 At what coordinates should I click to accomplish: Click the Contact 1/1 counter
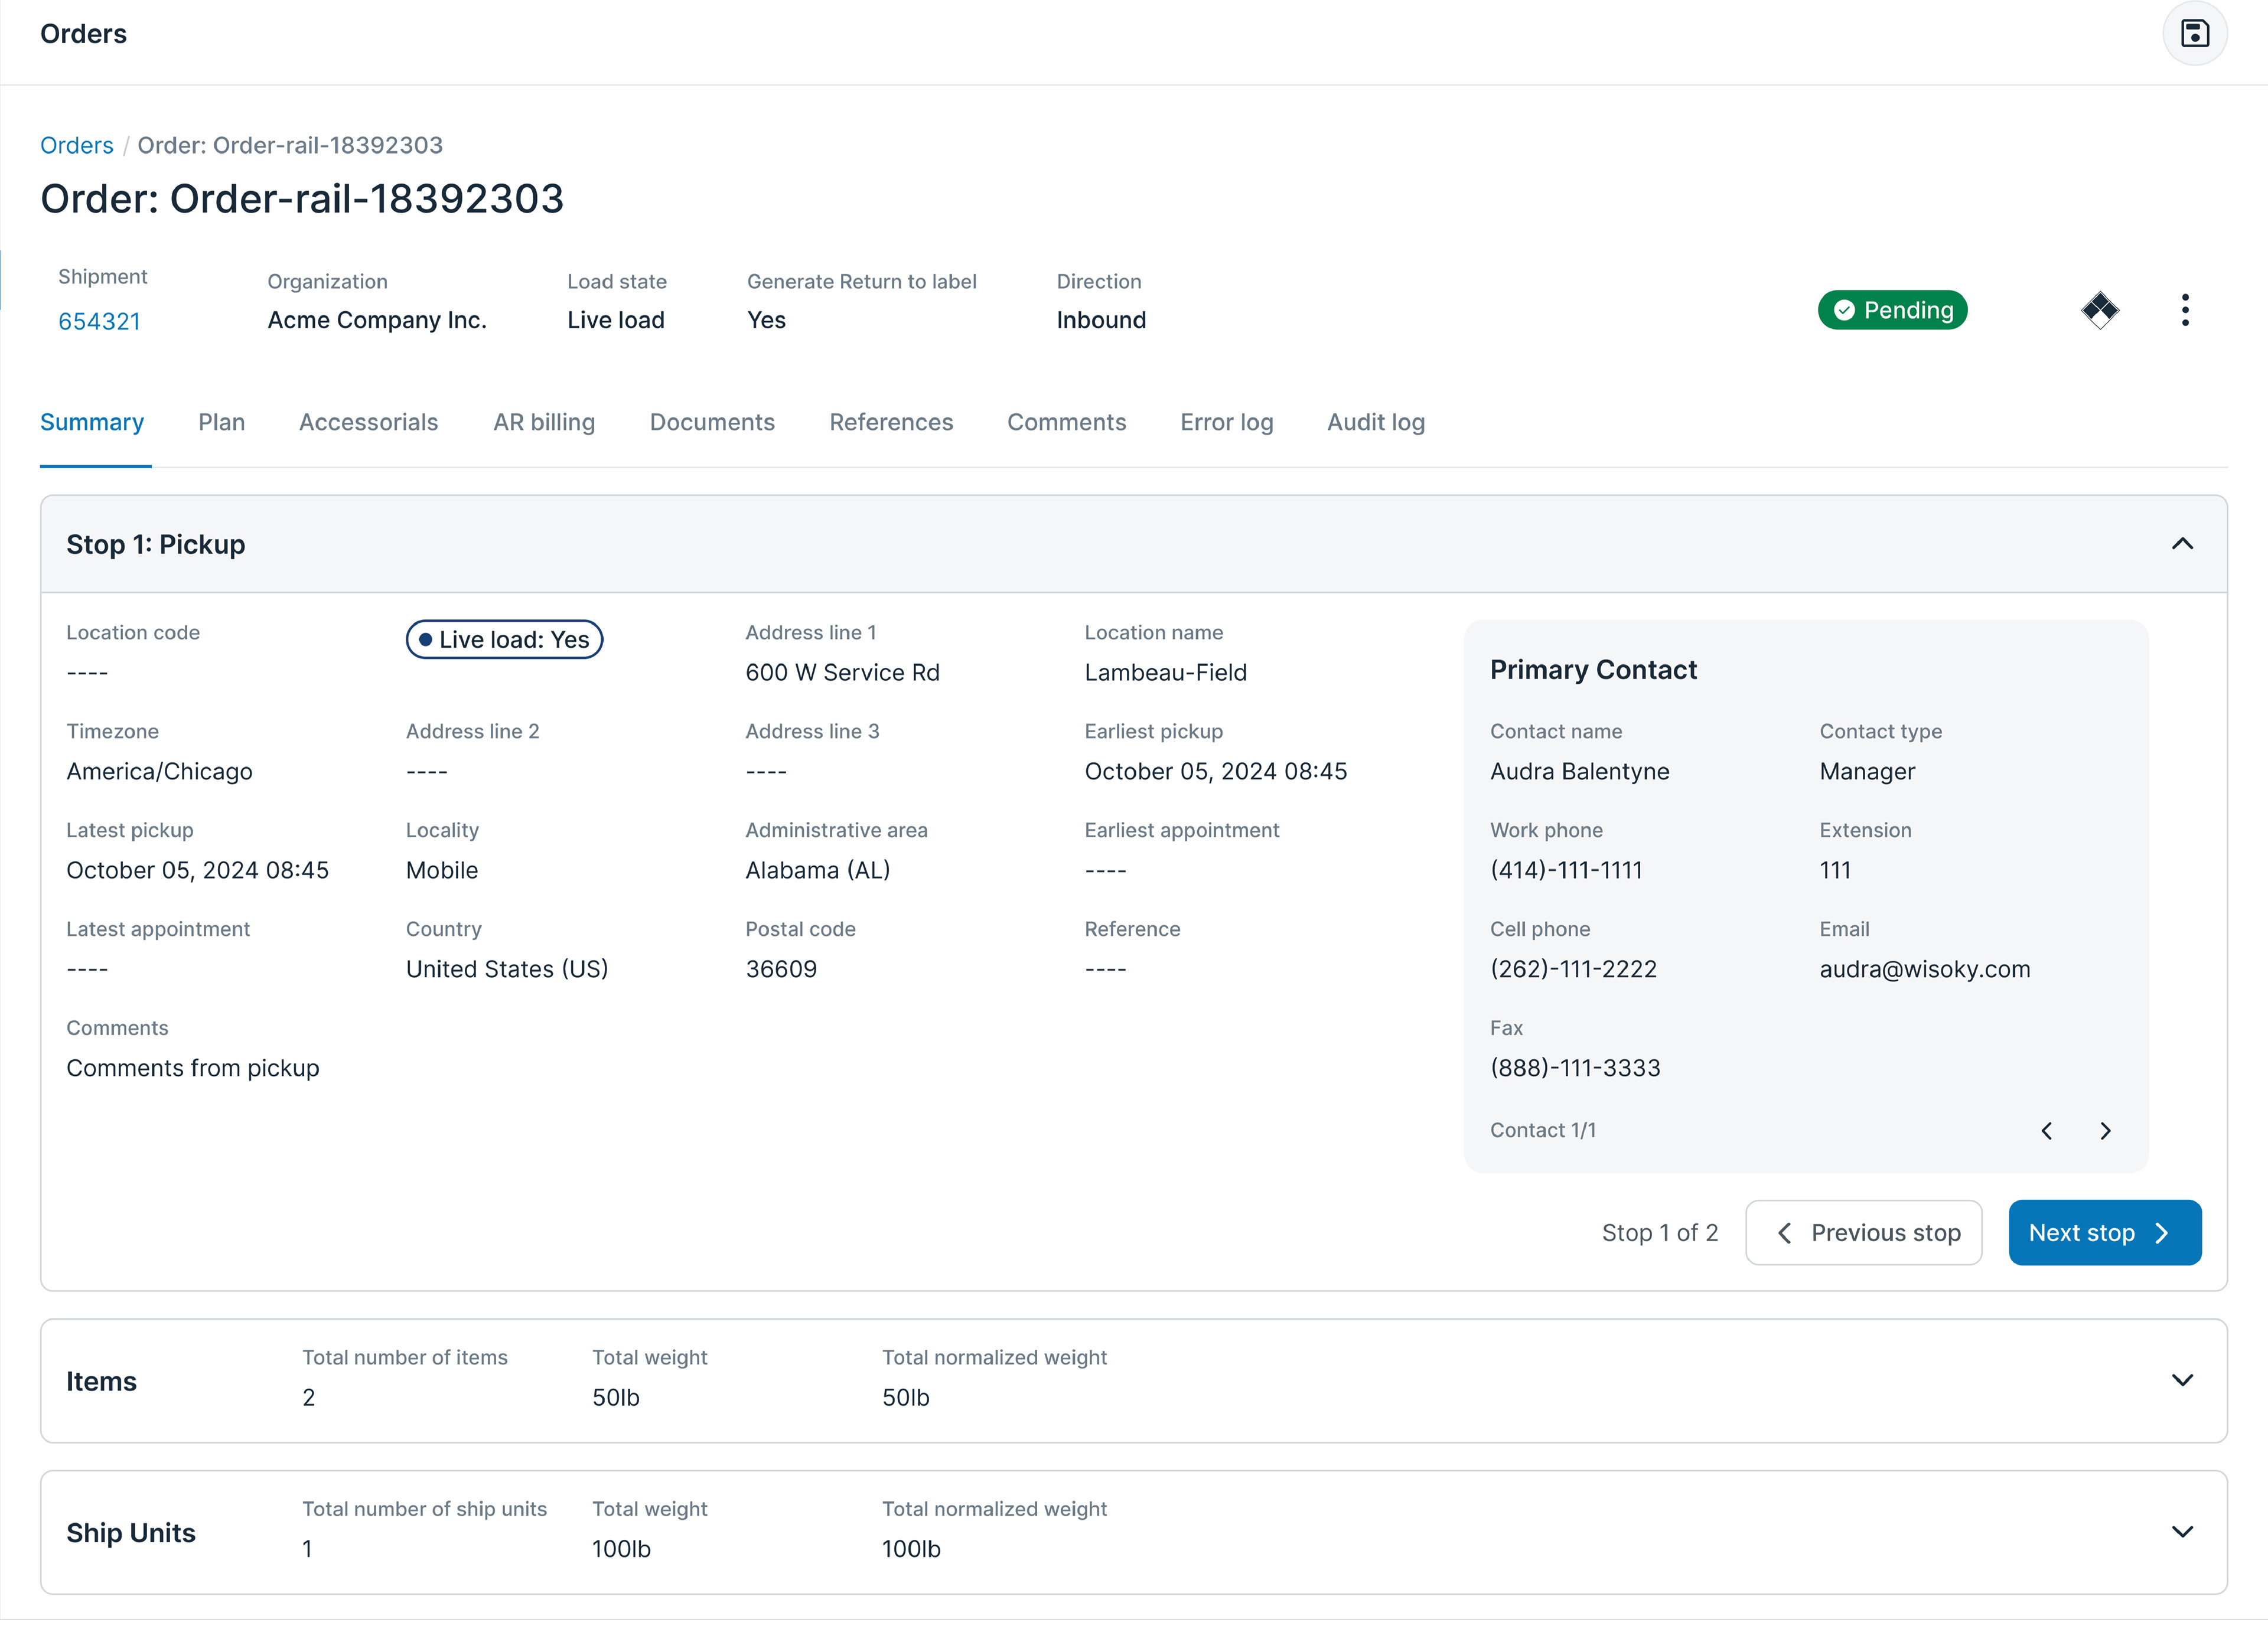click(x=1542, y=1130)
